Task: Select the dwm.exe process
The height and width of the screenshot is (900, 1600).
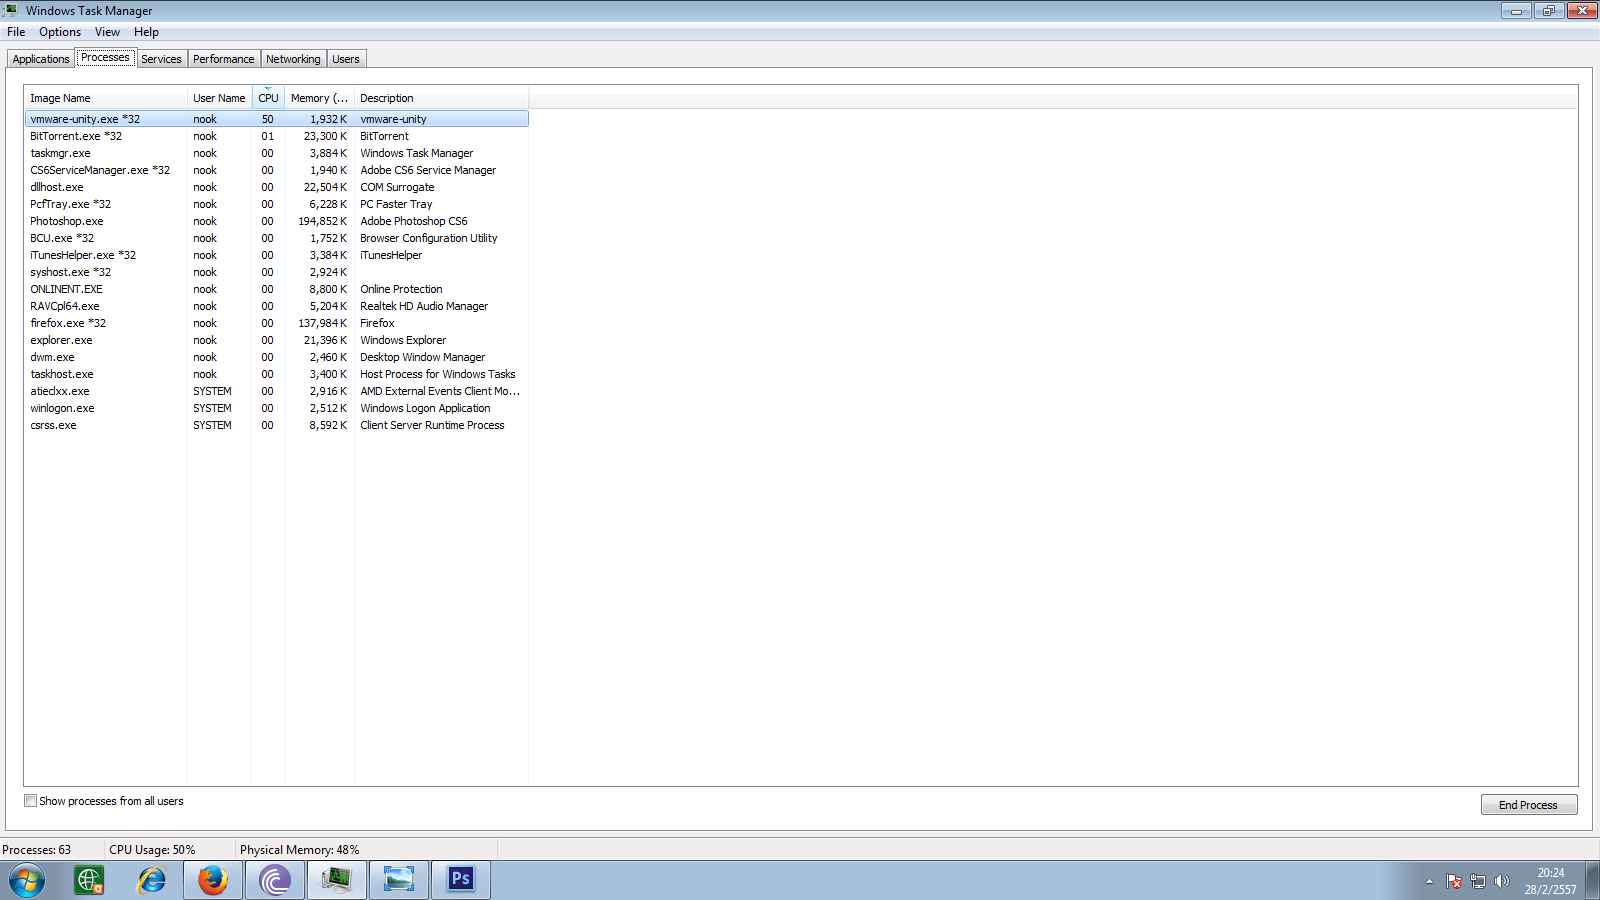Action: click(277, 357)
